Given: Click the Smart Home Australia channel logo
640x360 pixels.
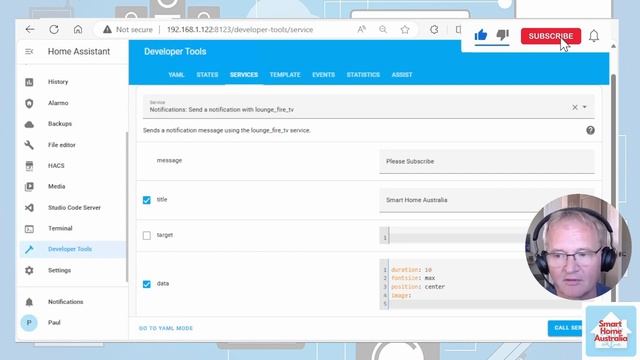Looking at the screenshot, I should pos(611,331).
